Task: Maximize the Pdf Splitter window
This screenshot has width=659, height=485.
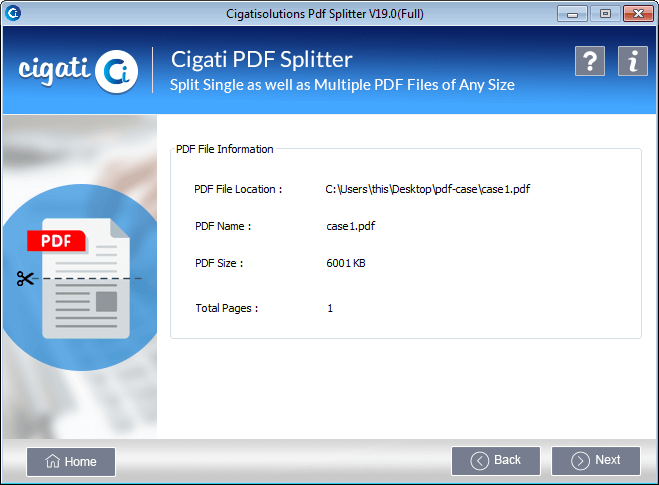Action: 605,14
